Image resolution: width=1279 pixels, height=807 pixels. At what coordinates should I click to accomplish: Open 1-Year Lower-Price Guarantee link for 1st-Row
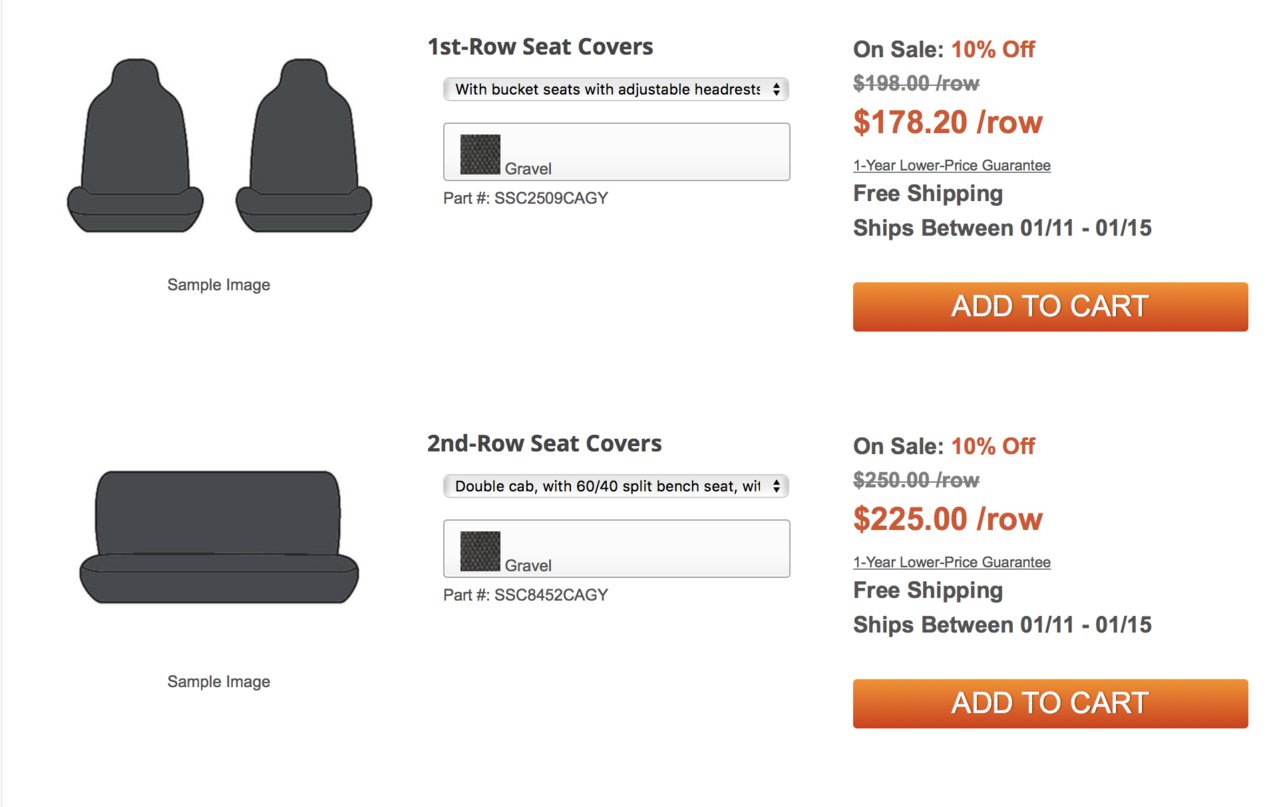click(x=952, y=165)
